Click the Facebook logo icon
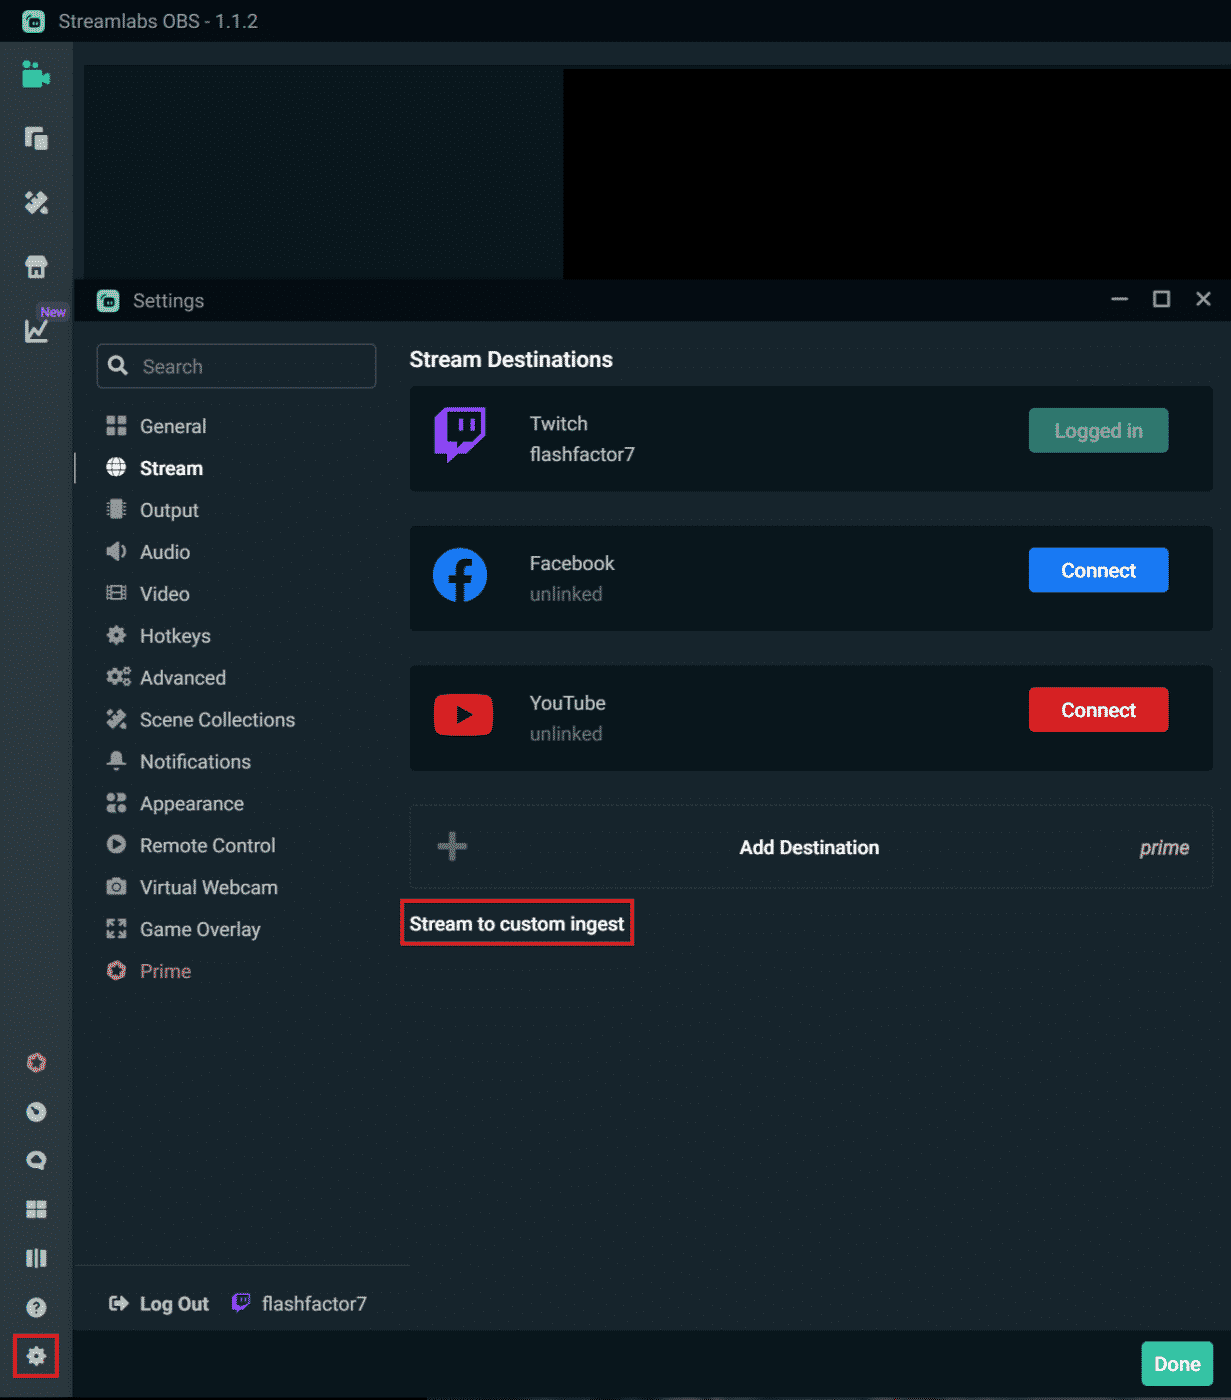The width and height of the screenshot is (1231, 1400). pos(460,575)
